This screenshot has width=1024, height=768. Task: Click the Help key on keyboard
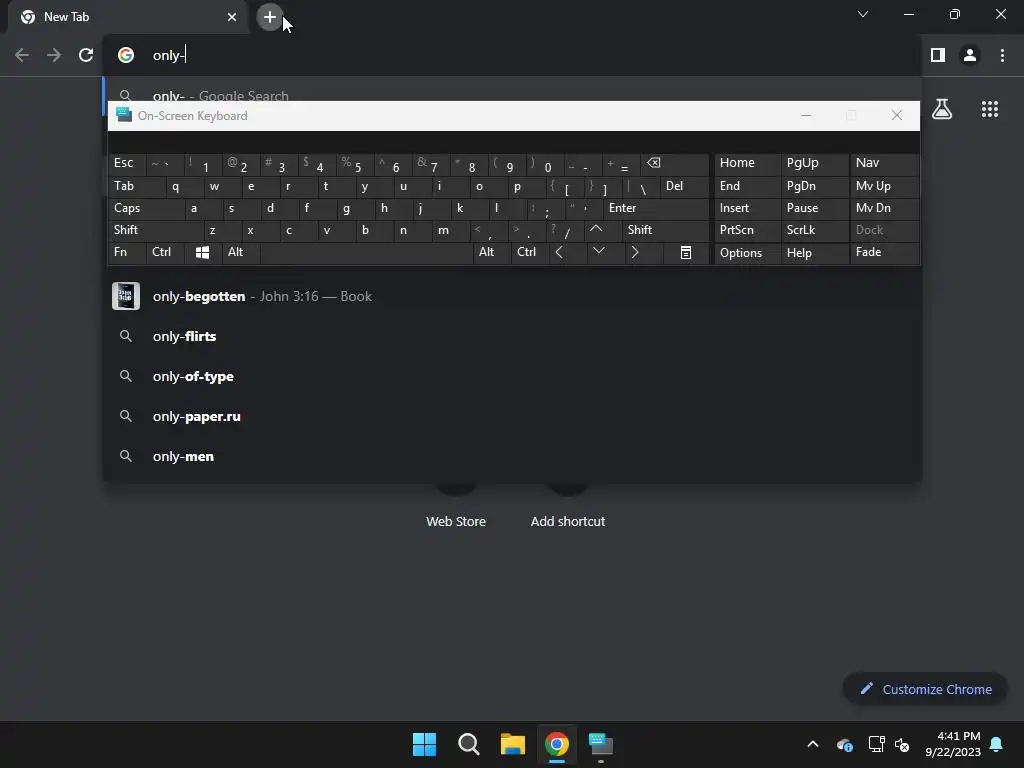coord(814,253)
